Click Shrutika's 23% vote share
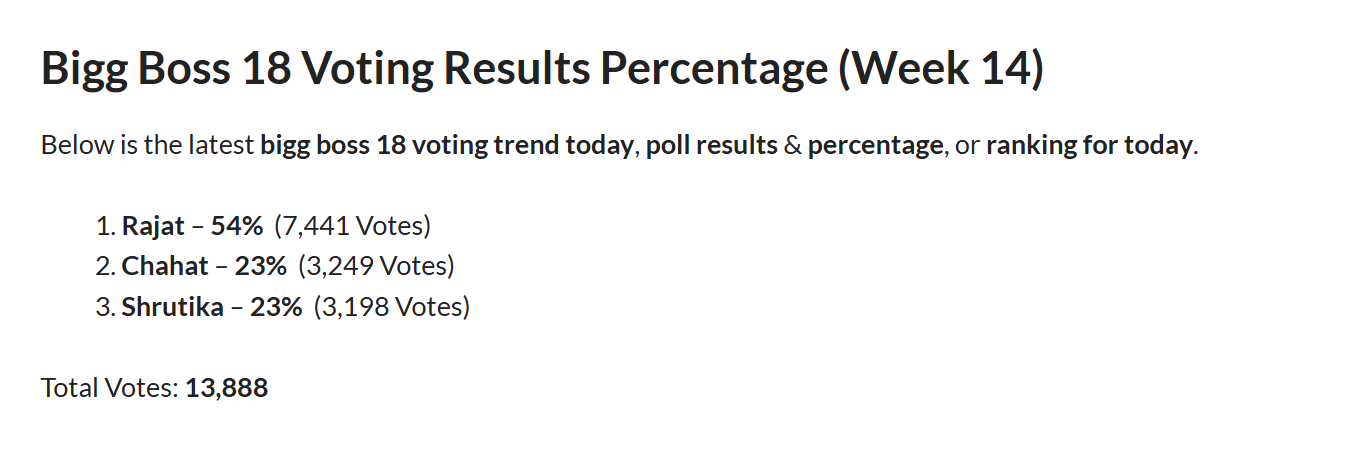Screen dimensions: 1347x450 276,306
